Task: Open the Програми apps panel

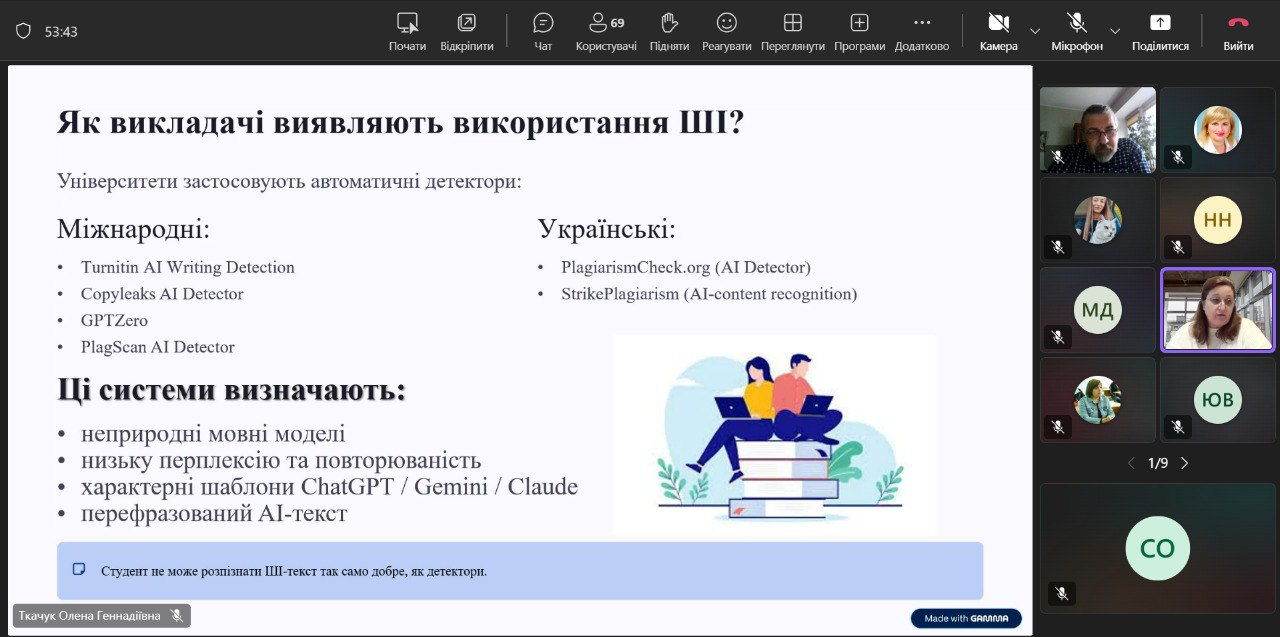Action: click(x=859, y=30)
